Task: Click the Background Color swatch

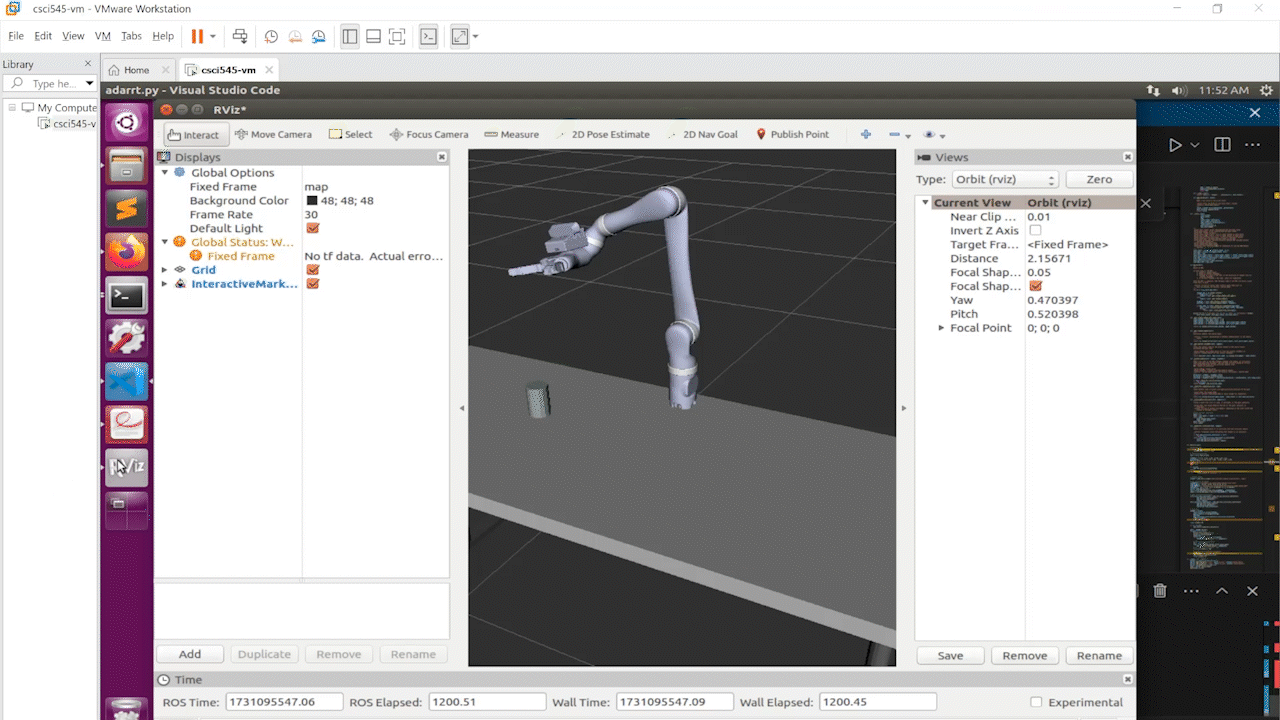Action: click(x=312, y=201)
